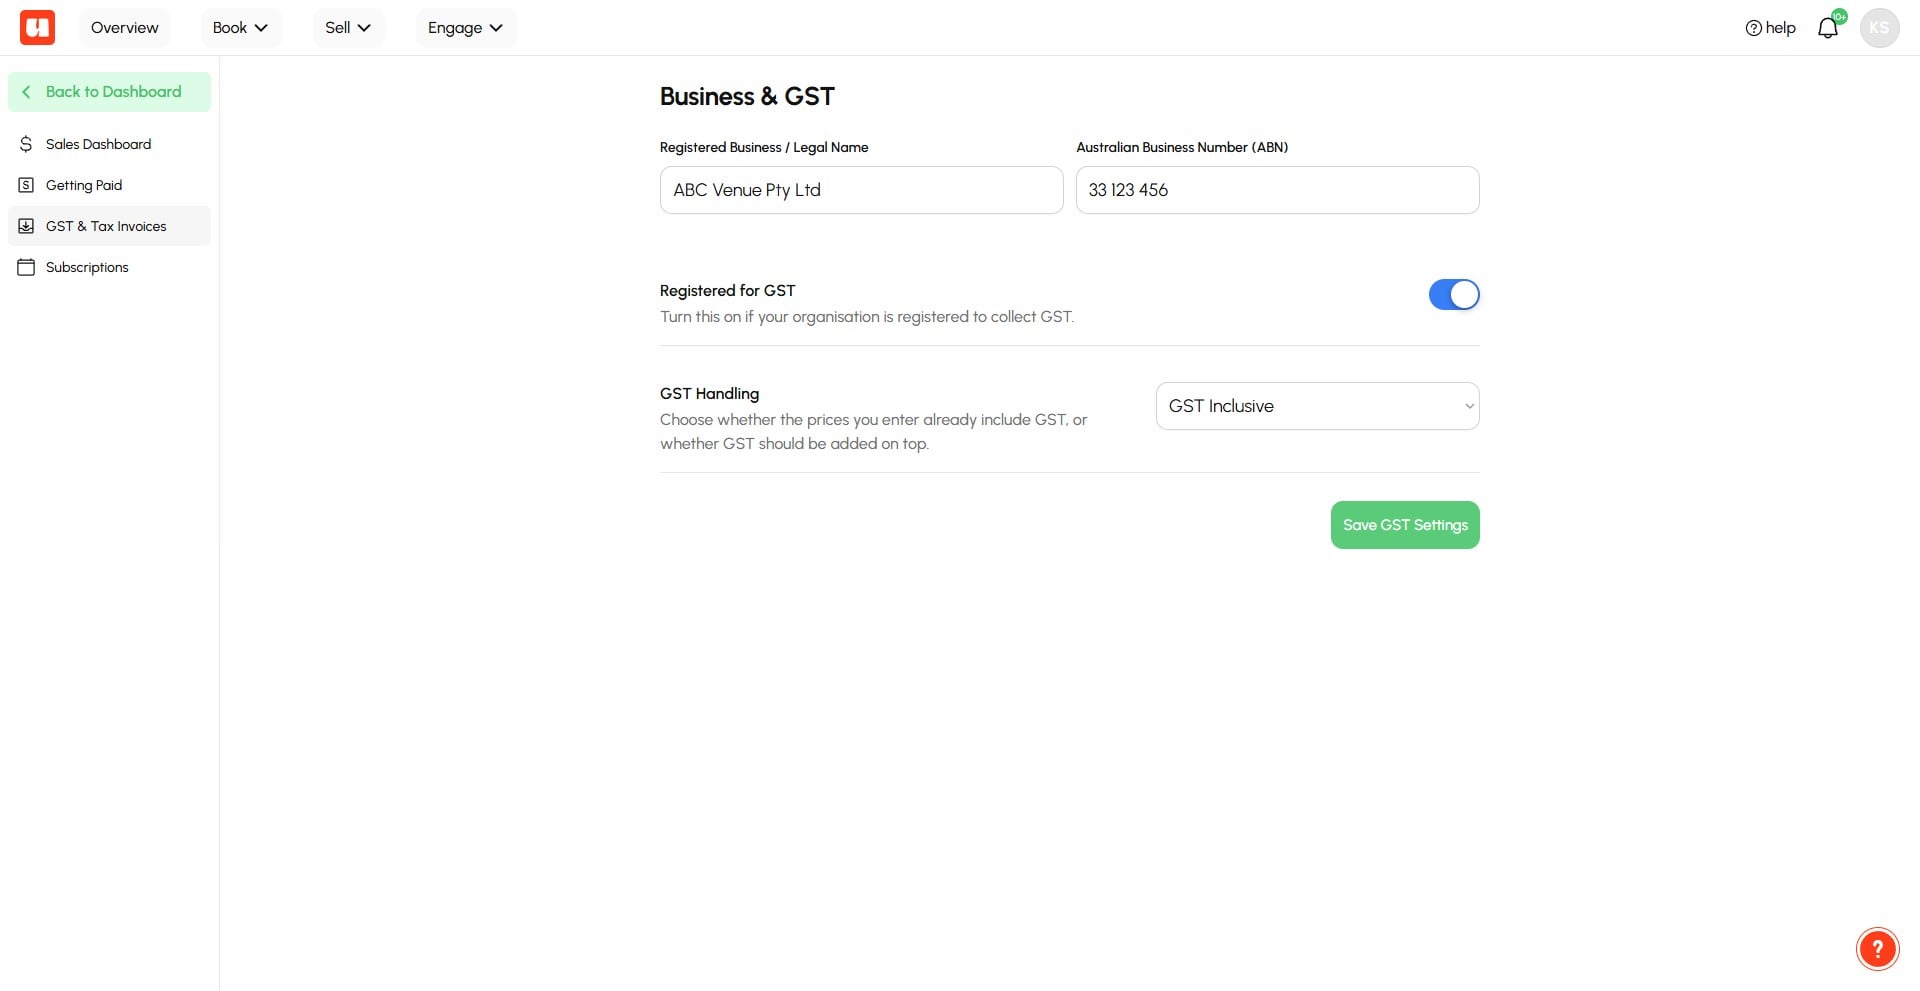Turn off the Registered for GST switch
Viewport: 1920px width, 991px height.
point(1454,295)
